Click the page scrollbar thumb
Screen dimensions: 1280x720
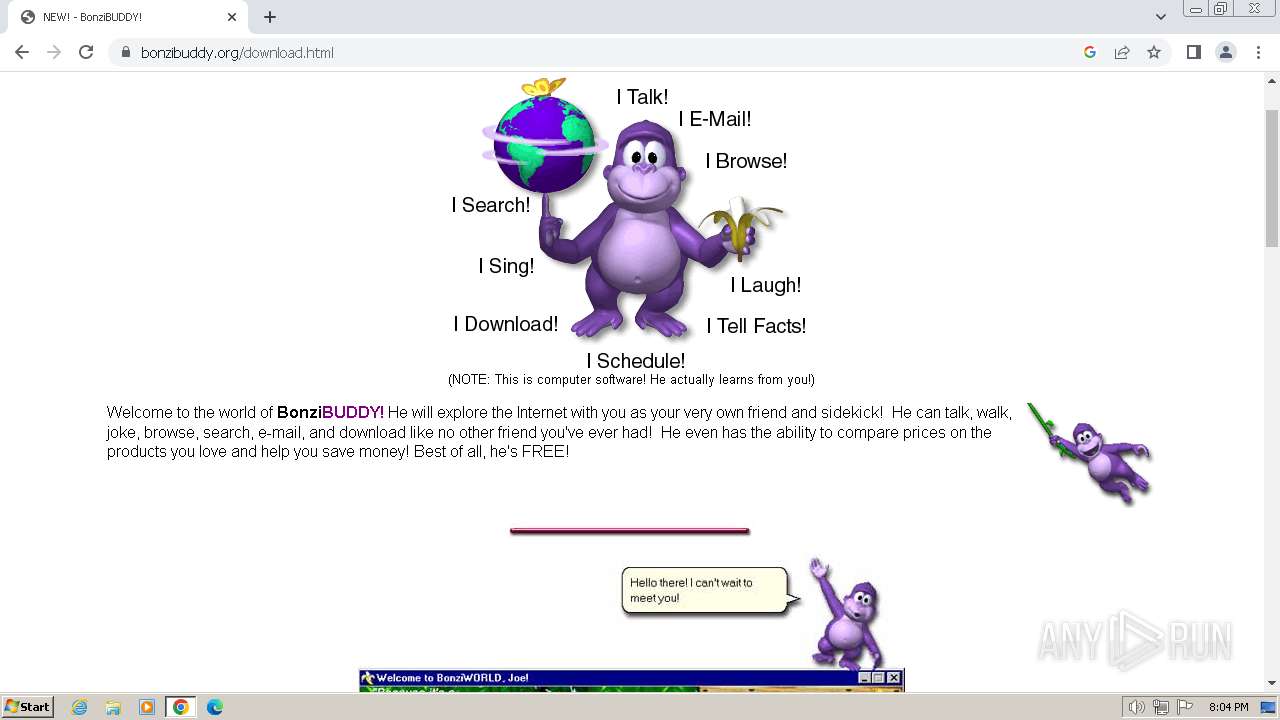point(1272,177)
